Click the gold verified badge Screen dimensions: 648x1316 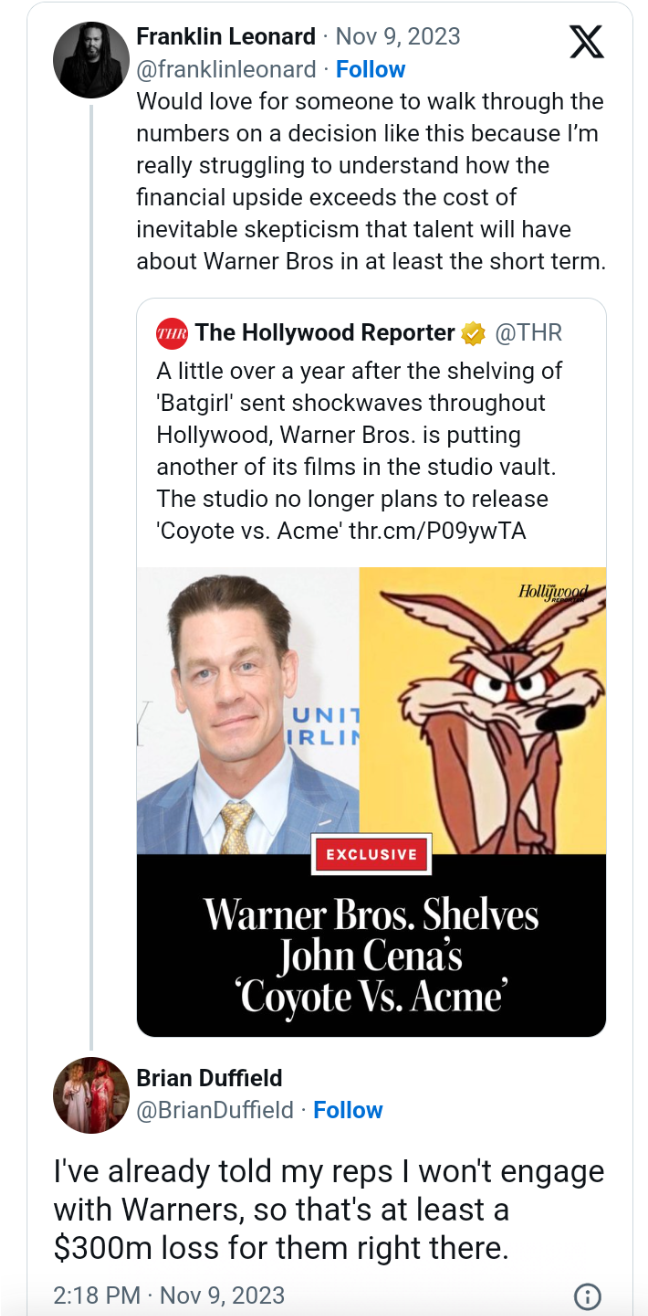point(472,333)
